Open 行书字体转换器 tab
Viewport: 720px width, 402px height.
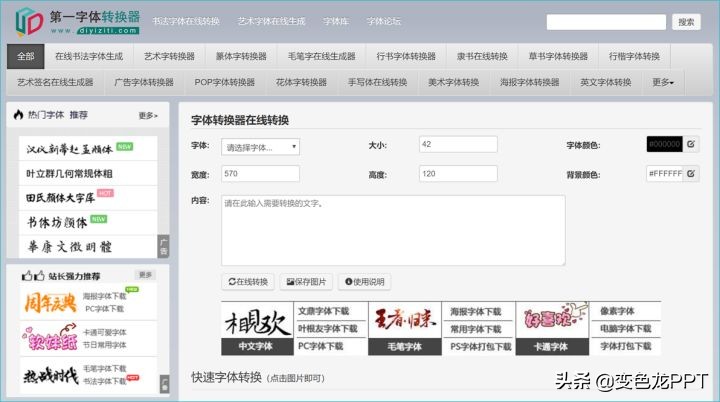406,57
